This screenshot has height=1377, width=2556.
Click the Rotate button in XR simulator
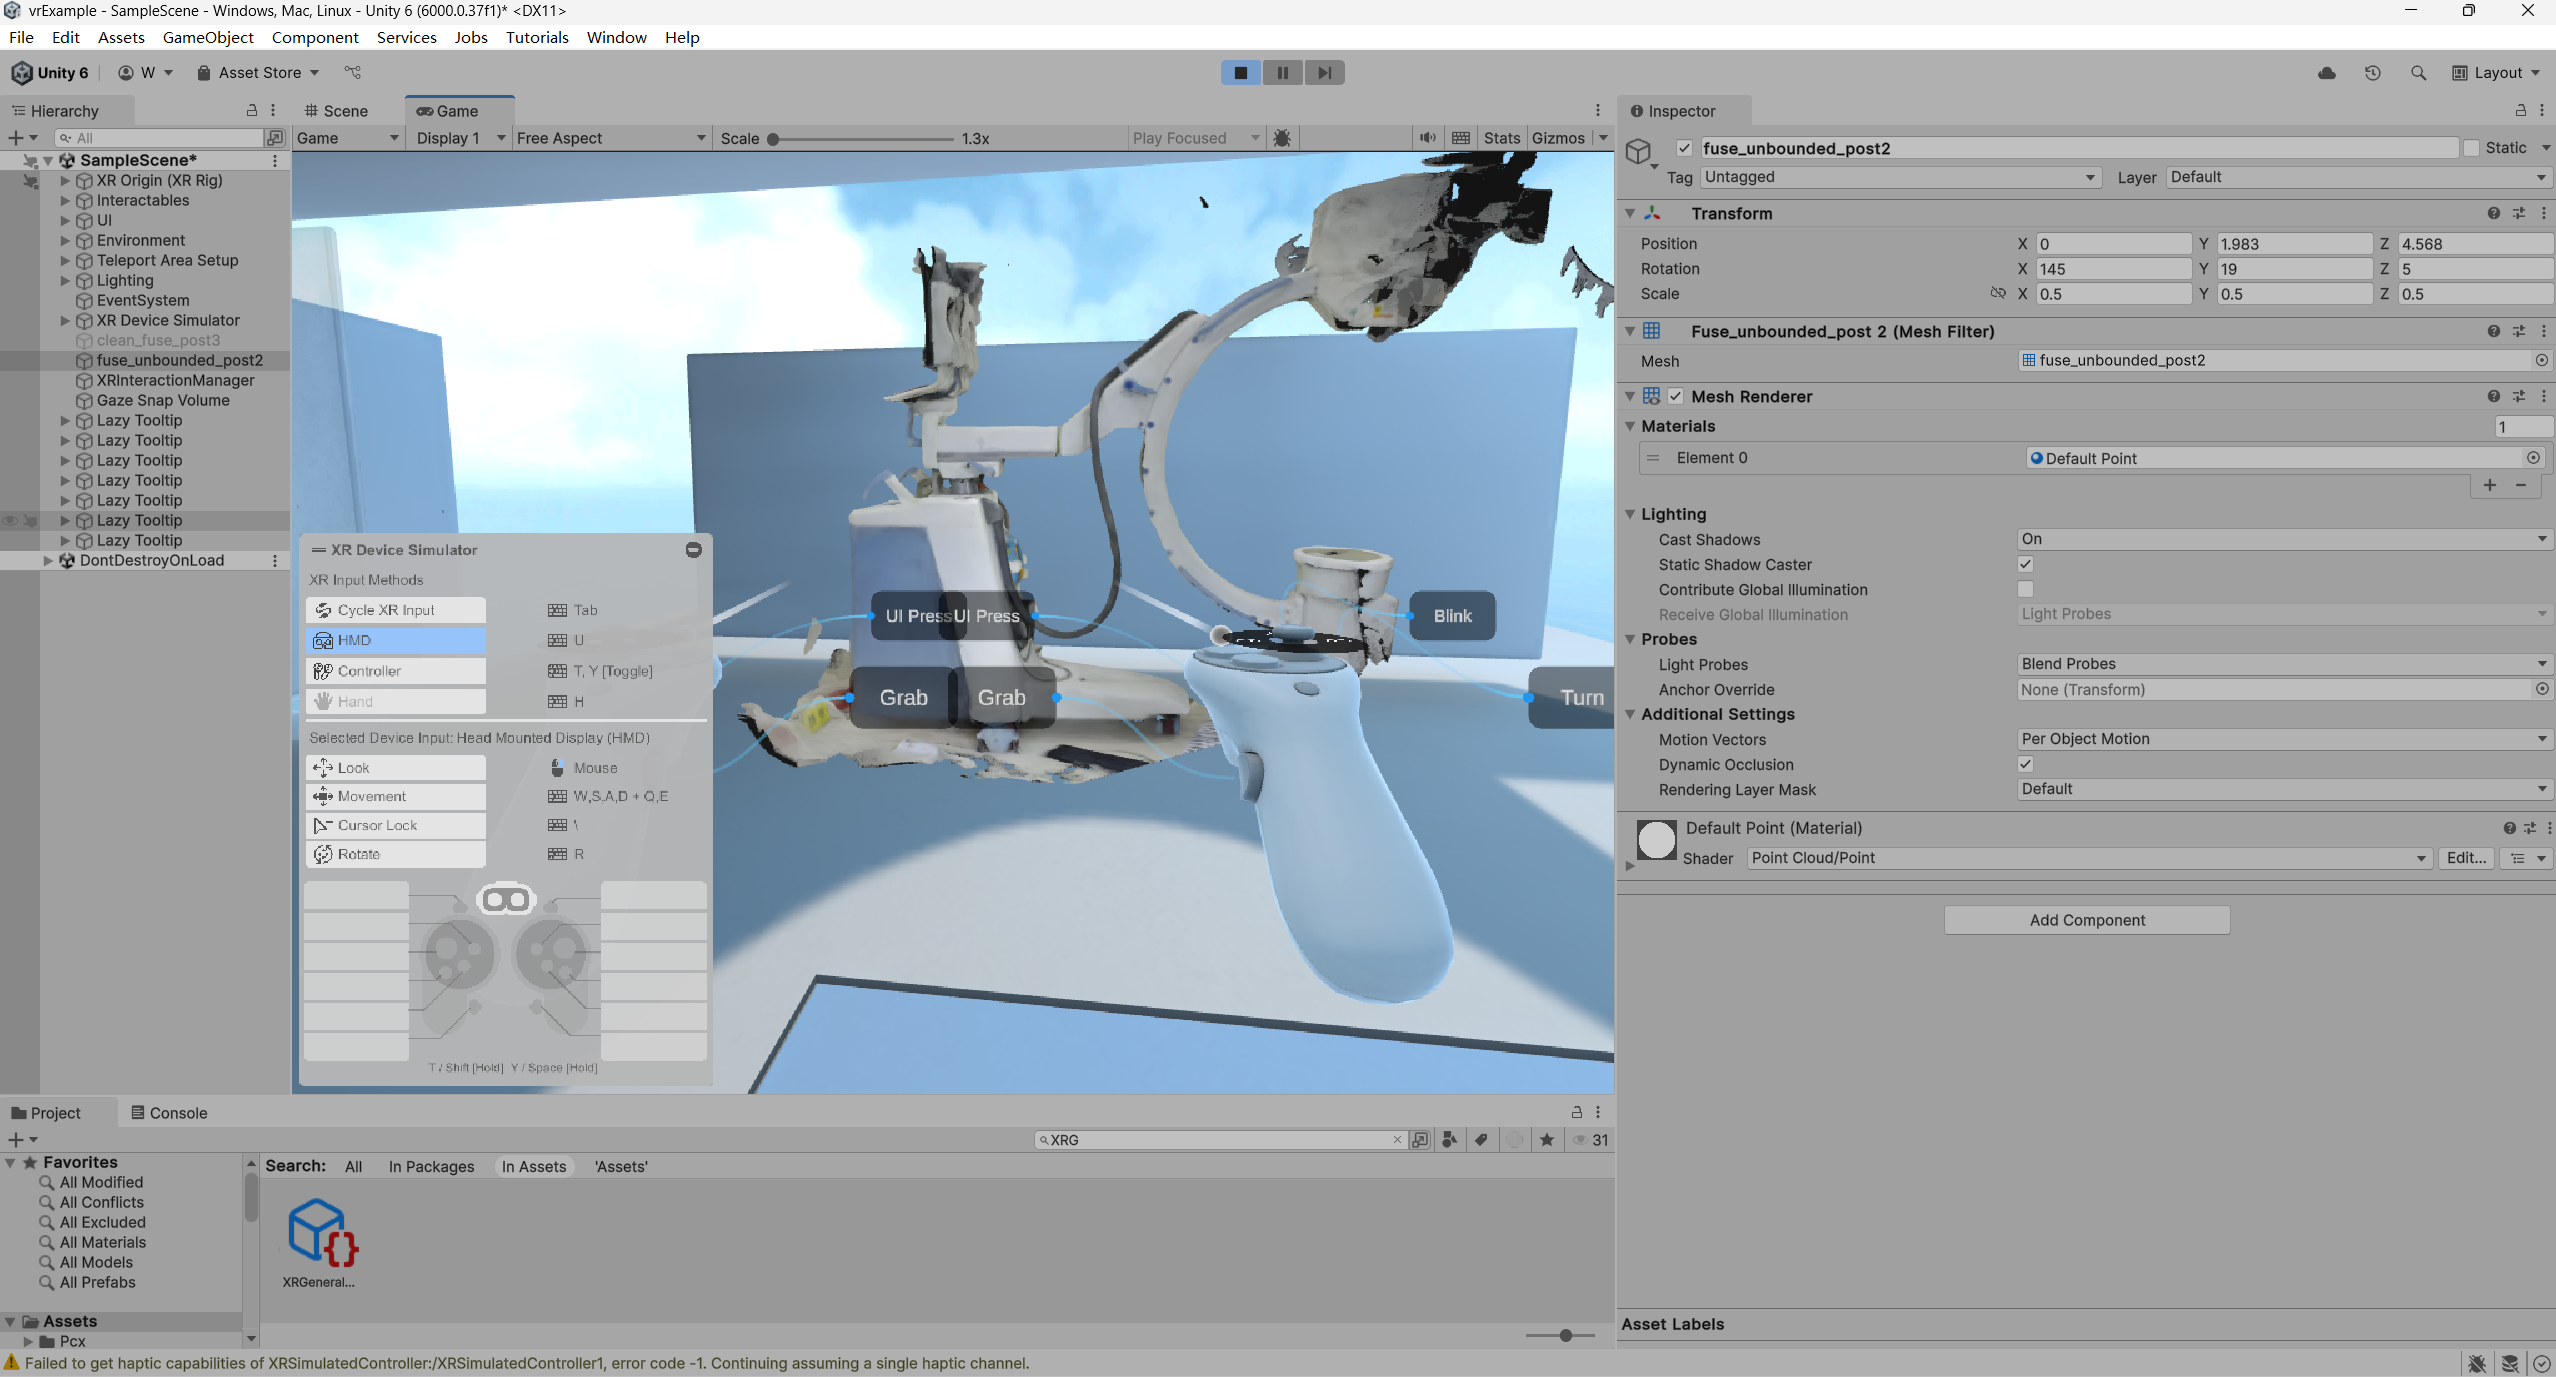point(396,854)
